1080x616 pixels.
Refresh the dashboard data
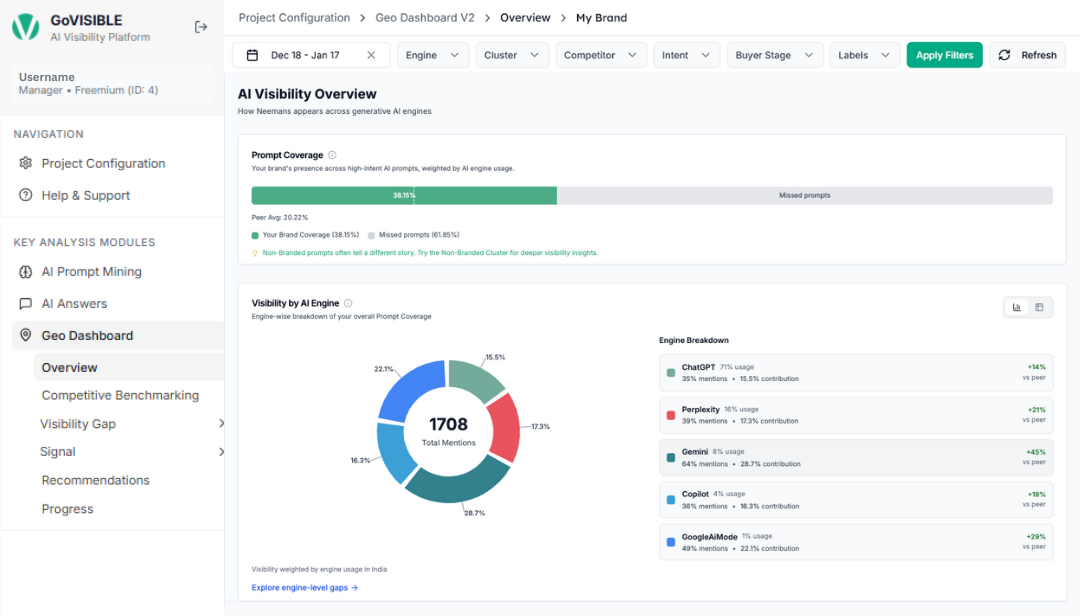[x=1027, y=55]
